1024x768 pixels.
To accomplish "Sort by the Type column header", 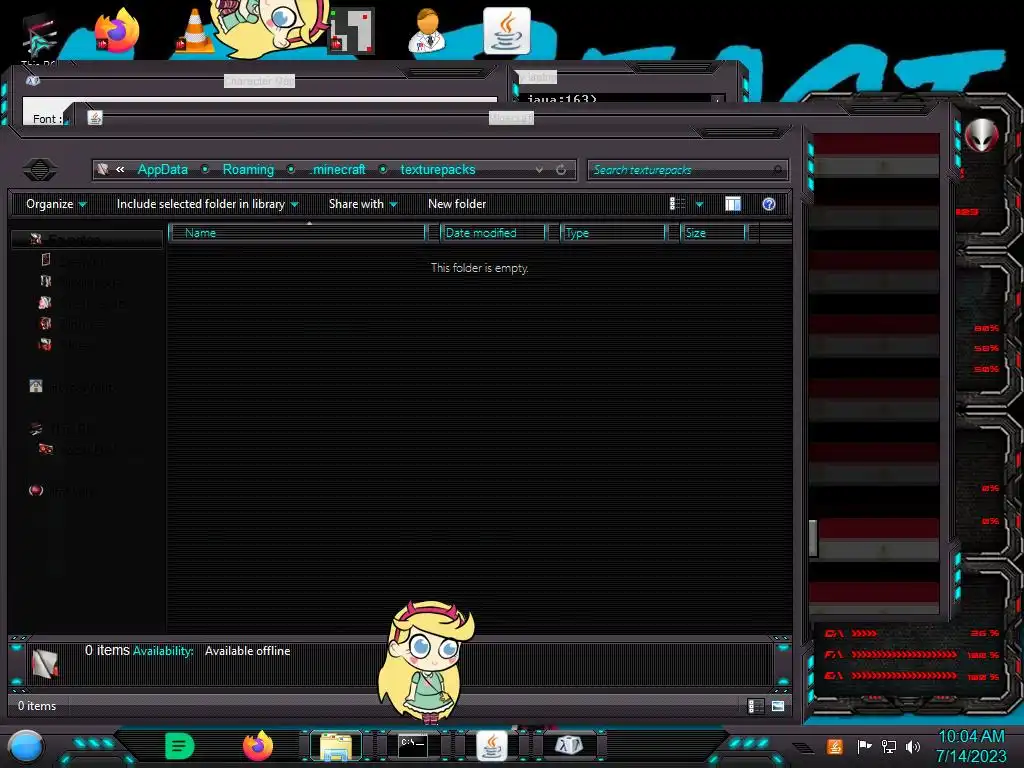I will [x=613, y=232].
